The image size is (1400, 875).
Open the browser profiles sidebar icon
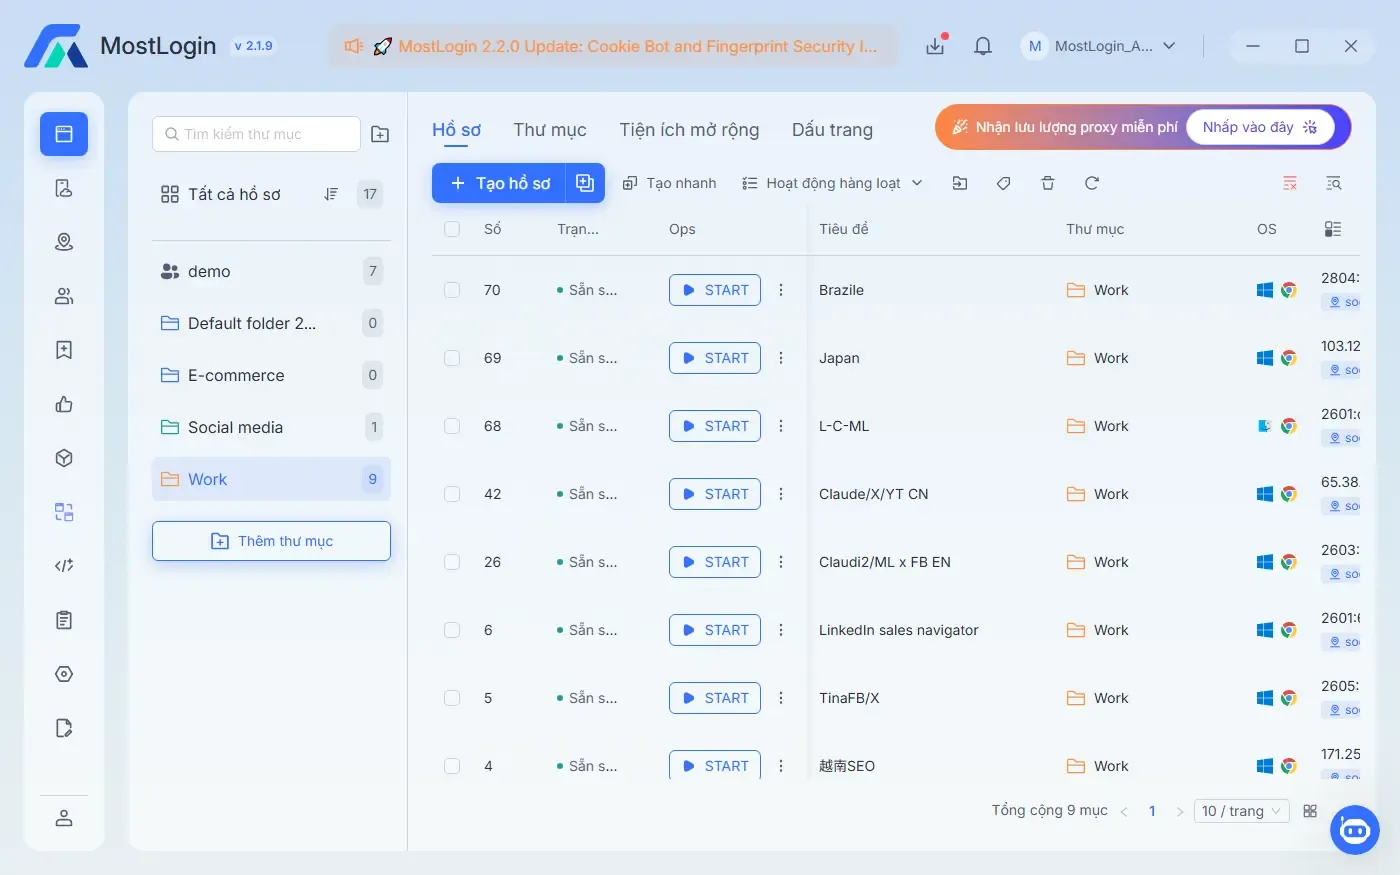coord(64,134)
